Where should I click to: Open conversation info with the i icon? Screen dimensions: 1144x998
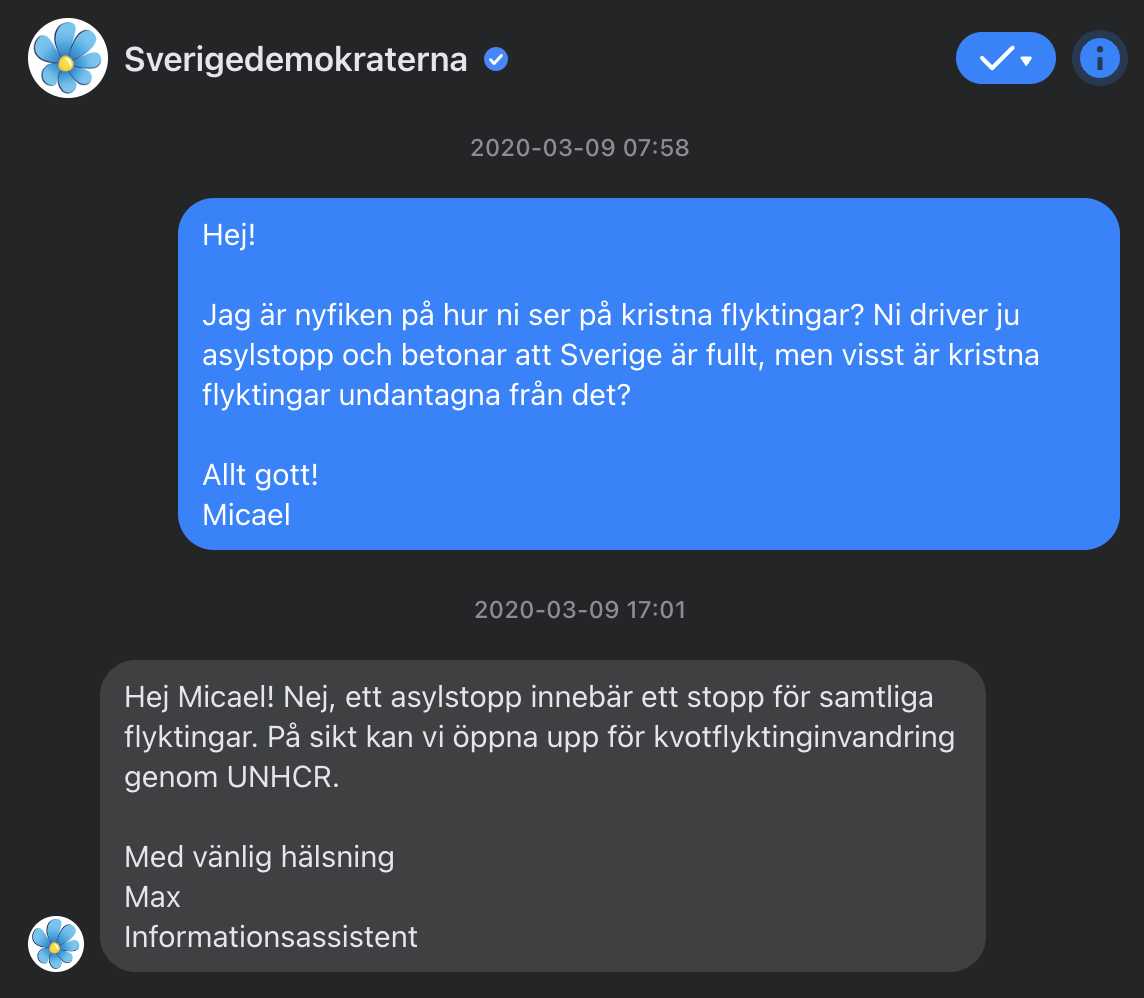click(1099, 59)
